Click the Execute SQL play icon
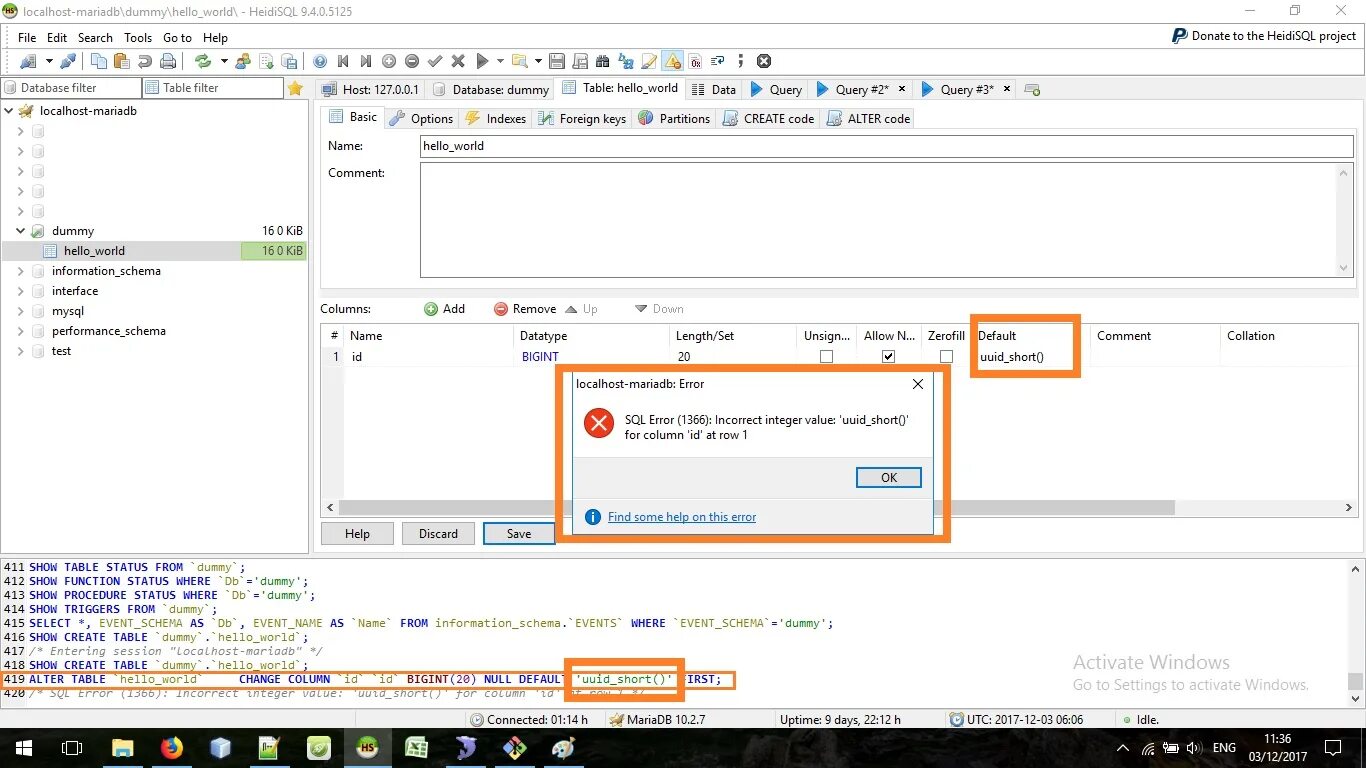1366x768 pixels. click(482, 61)
